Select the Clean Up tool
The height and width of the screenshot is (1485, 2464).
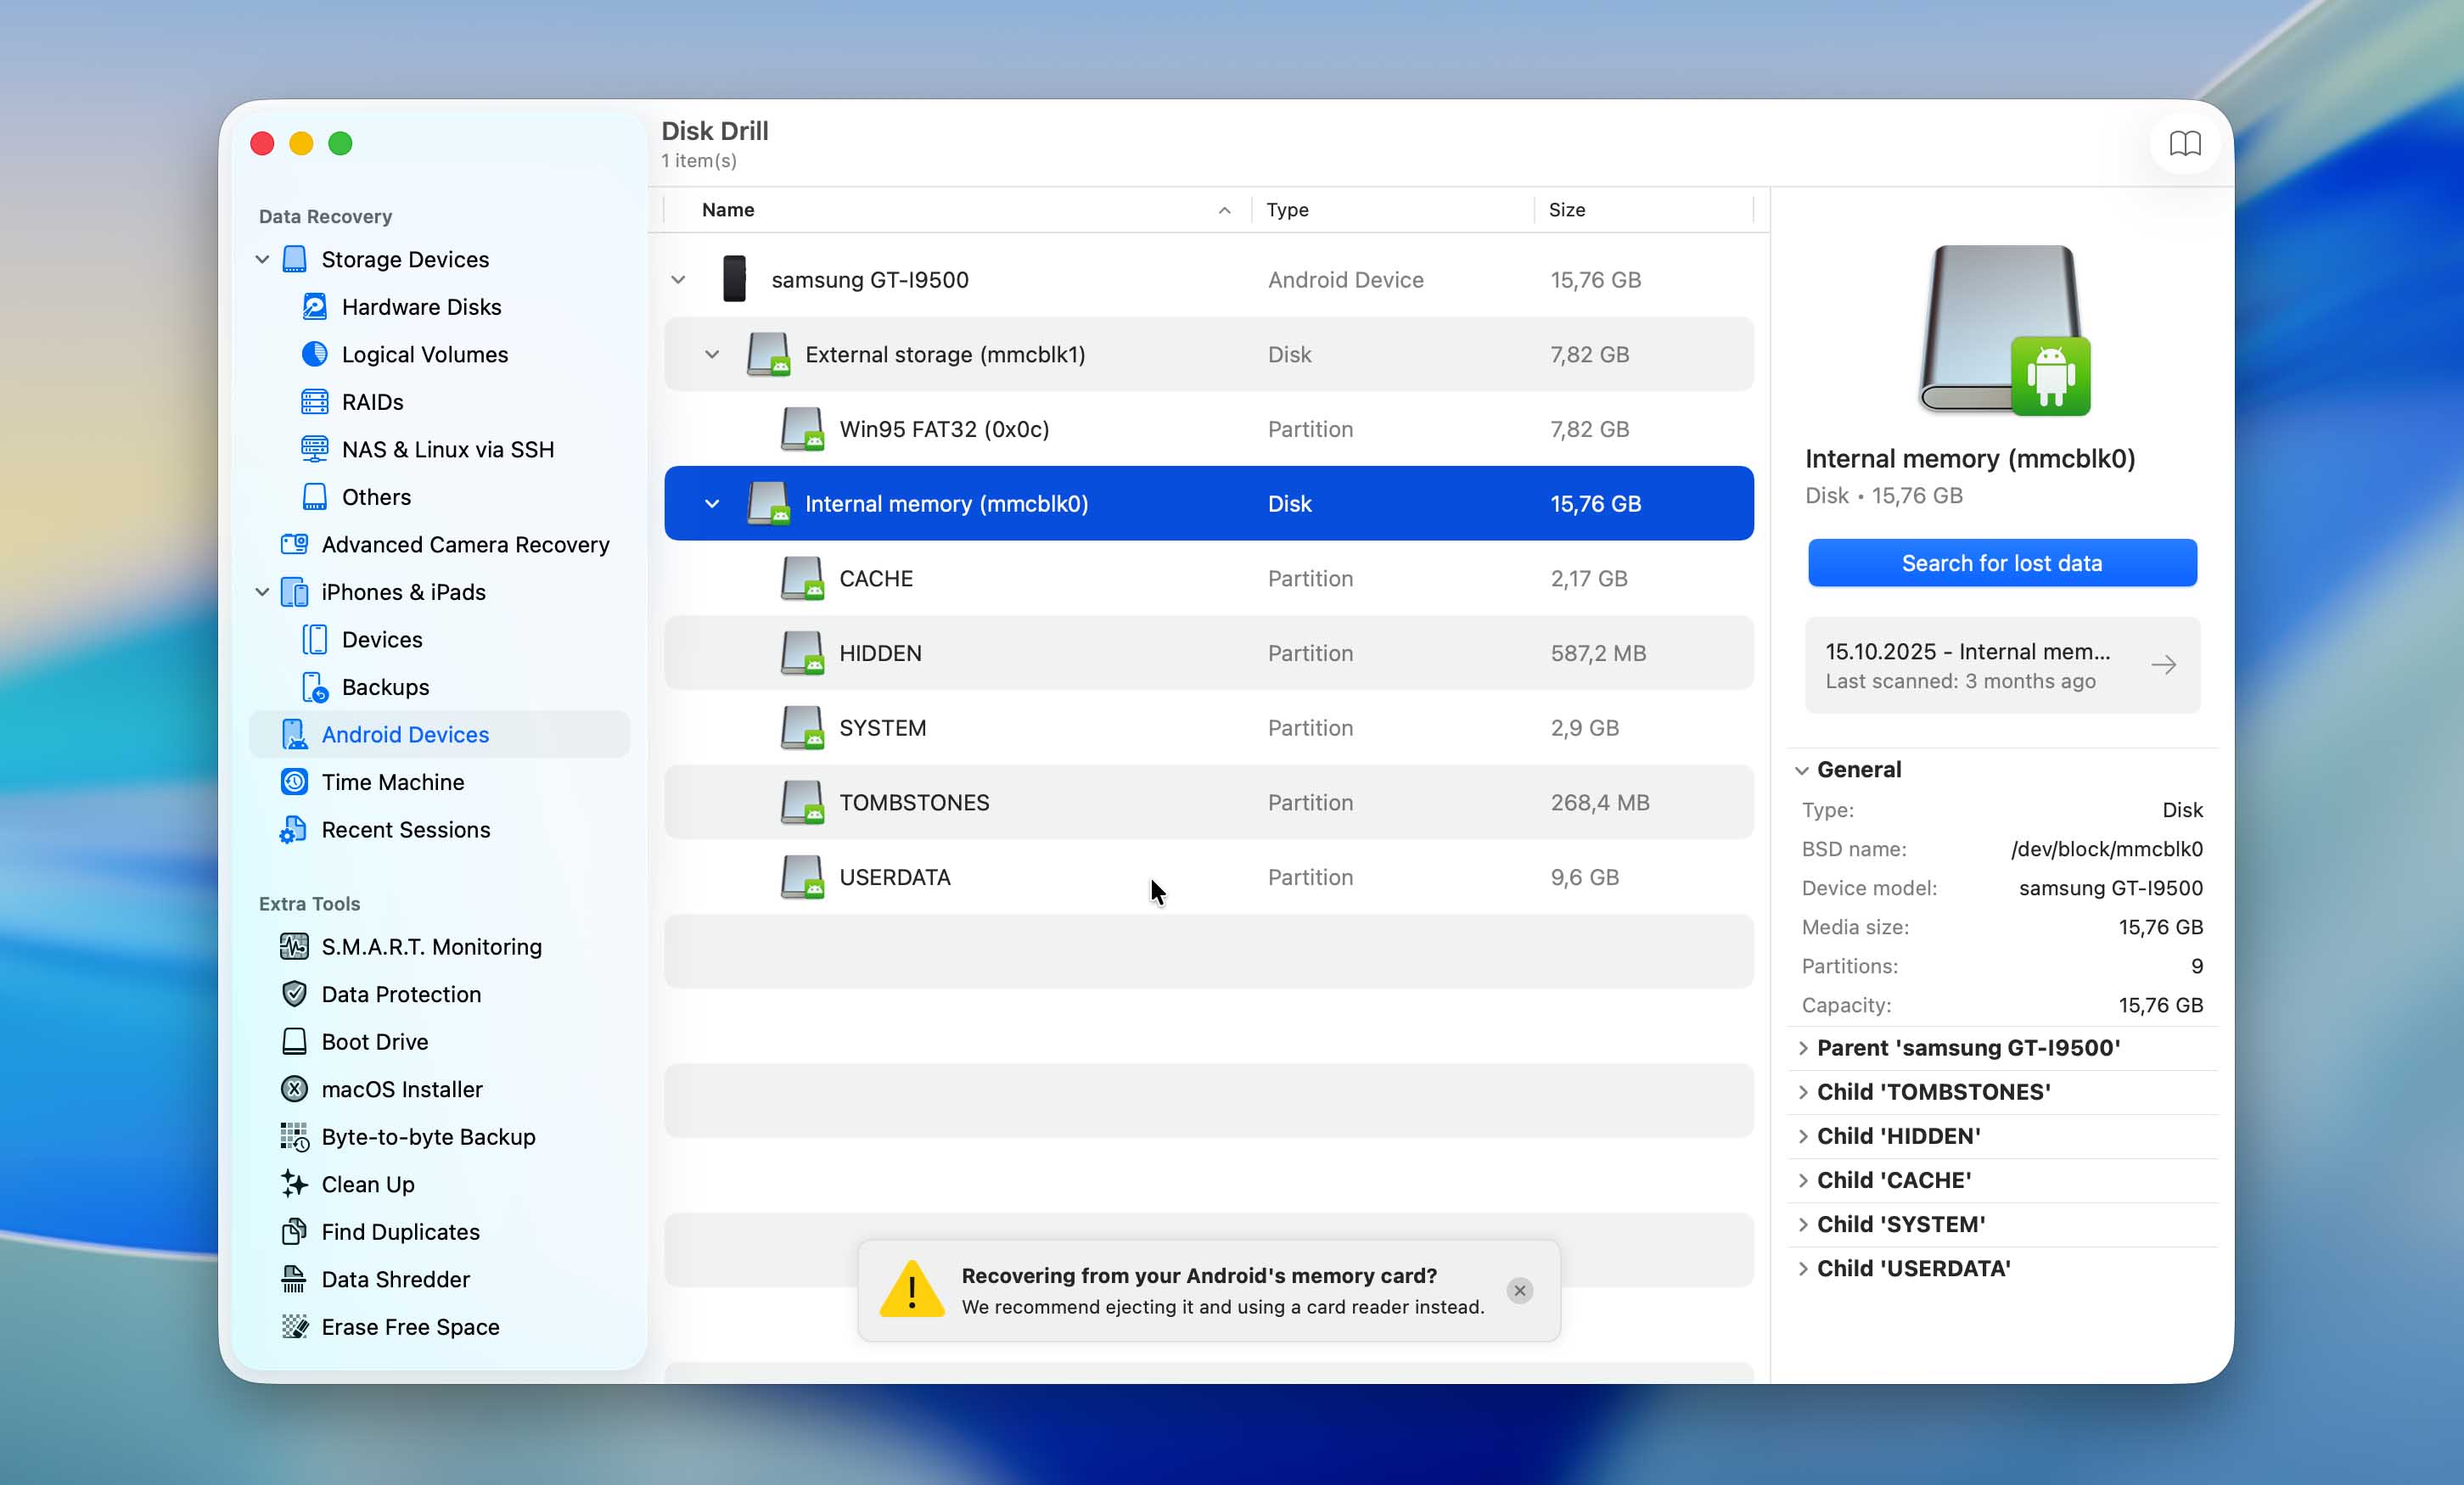(367, 1184)
